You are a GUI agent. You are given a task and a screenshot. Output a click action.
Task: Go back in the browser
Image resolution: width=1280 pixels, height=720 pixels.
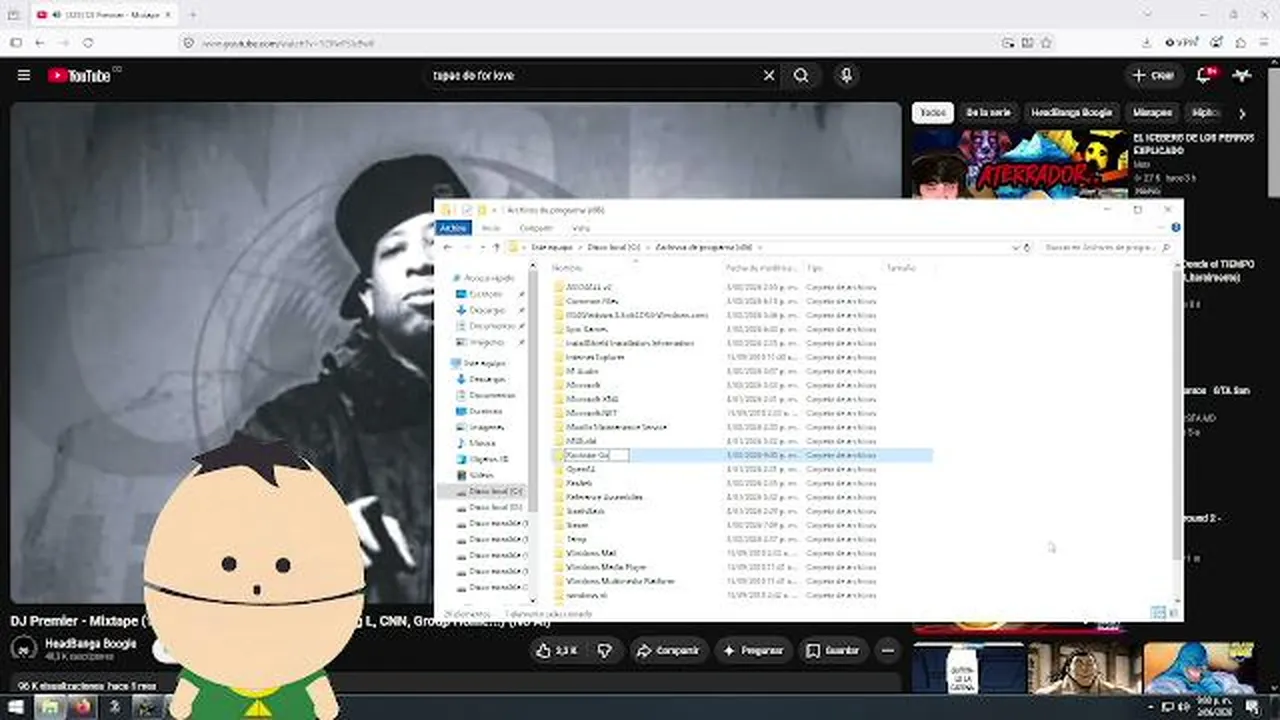(40, 43)
